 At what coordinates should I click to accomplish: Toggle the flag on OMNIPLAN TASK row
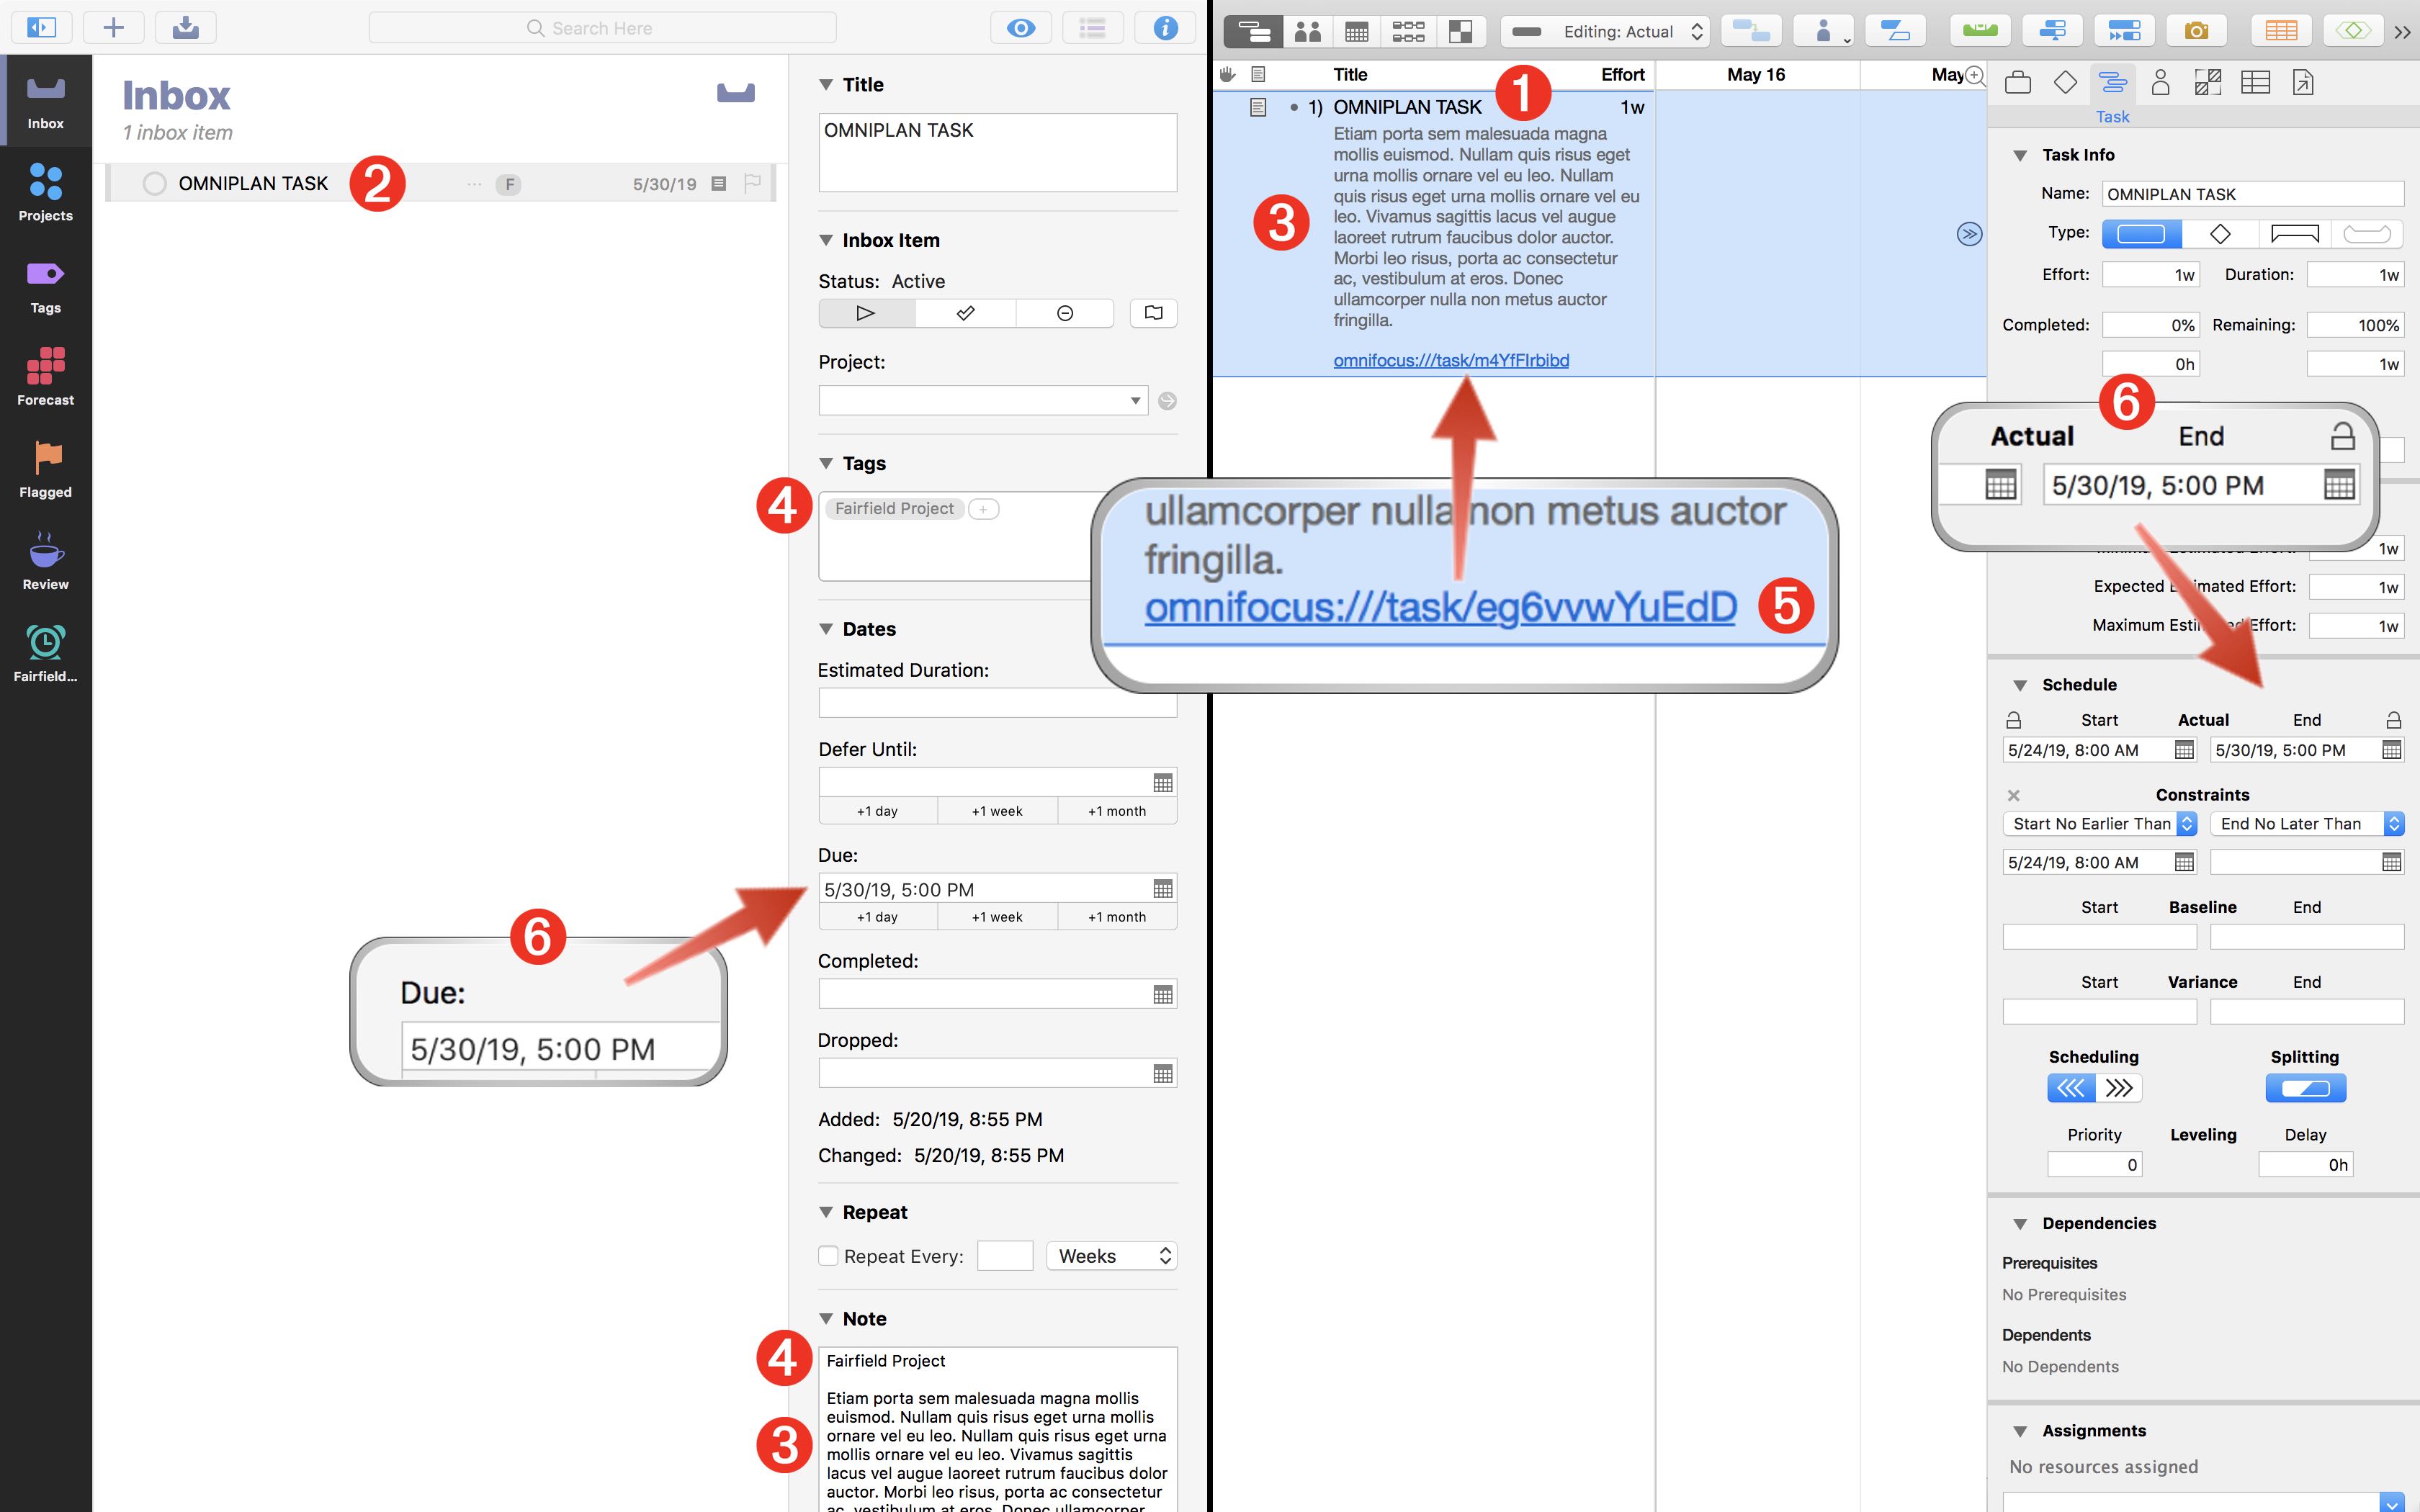click(753, 184)
